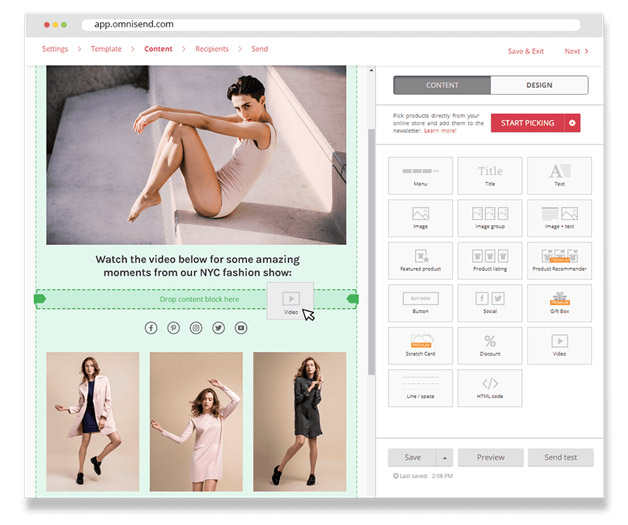Screen dimensions: 628x525
Task: Add an HTML code block
Action: pyautogui.click(x=490, y=388)
